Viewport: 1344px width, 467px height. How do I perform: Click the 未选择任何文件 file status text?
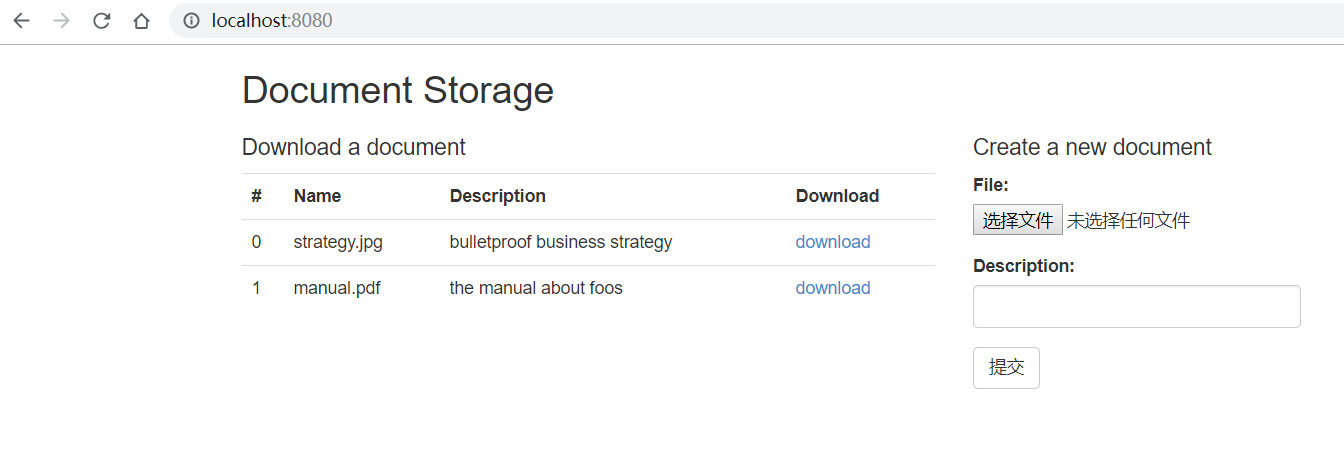[1128, 221]
